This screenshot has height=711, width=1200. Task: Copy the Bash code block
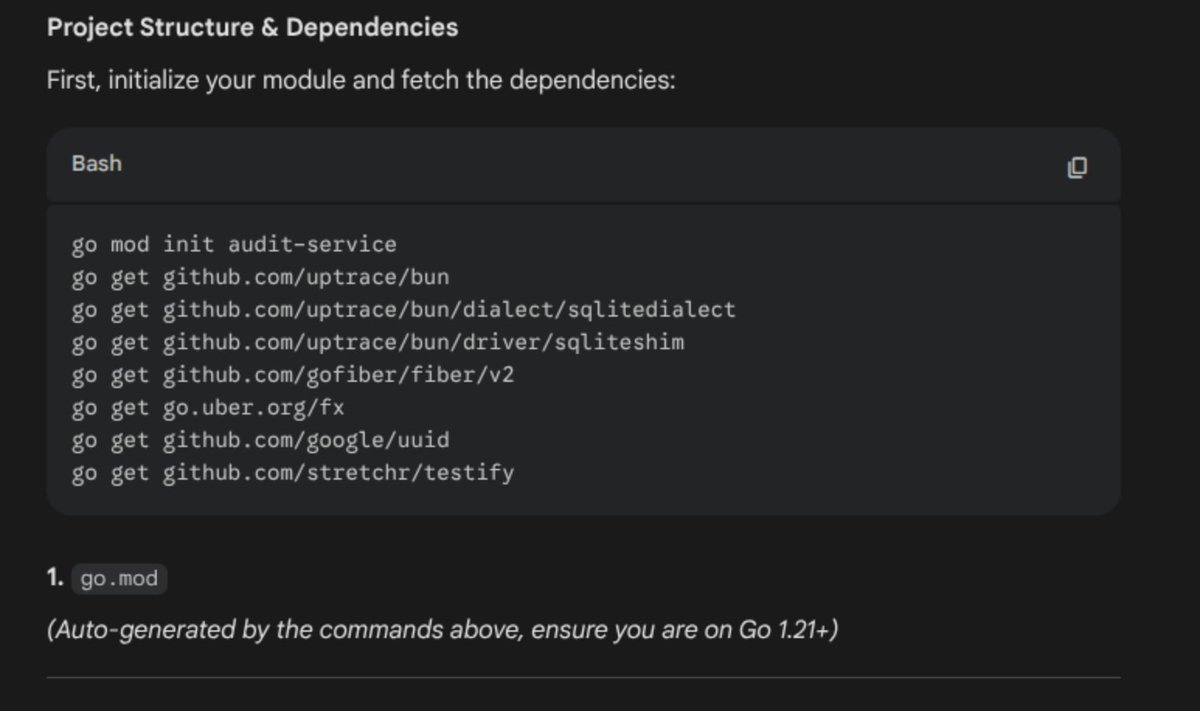tap(1077, 167)
